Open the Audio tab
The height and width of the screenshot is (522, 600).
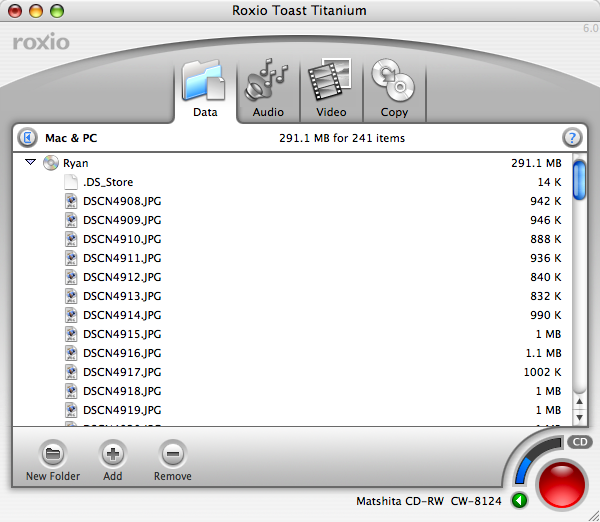pos(268,90)
